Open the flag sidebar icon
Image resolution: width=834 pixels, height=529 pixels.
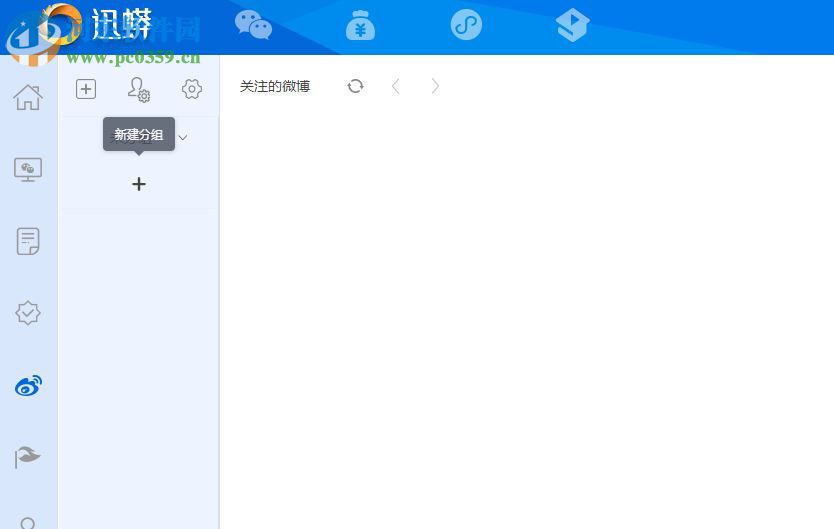tap(27, 457)
